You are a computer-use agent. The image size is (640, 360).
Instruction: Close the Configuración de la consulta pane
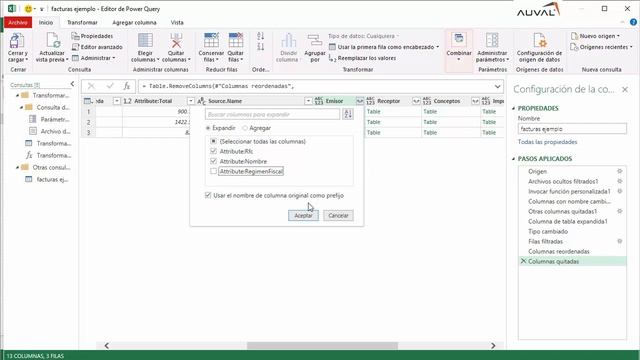(x=625, y=89)
